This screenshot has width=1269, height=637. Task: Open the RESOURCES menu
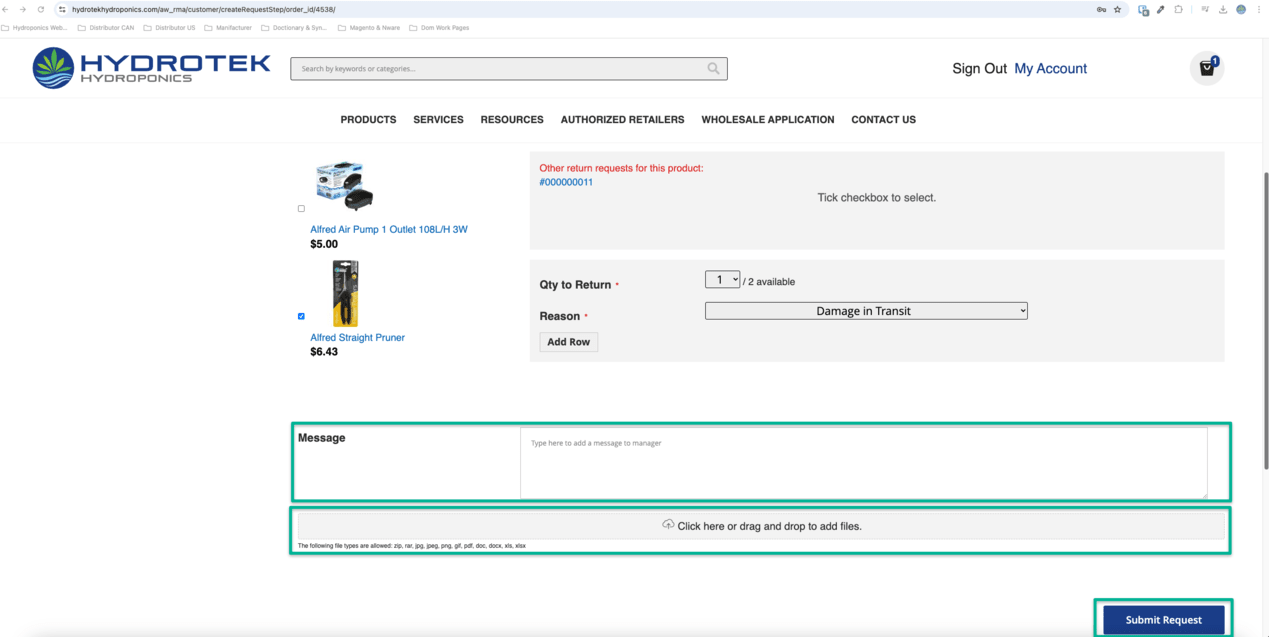(x=512, y=119)
